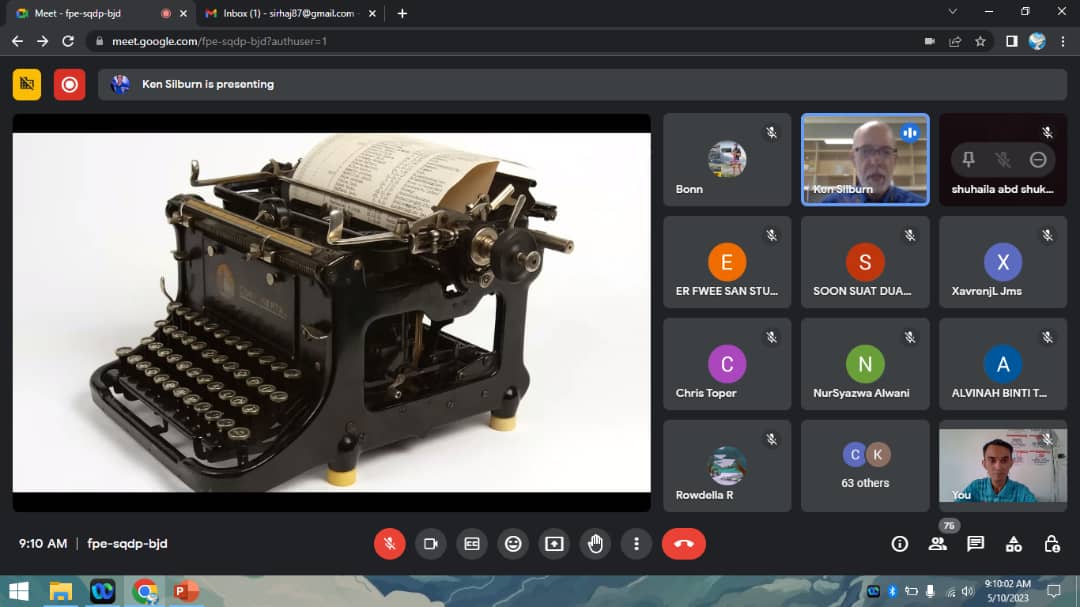Pin shuhaila abd shuk's tile
The width and height of the screenshot is (1080, 607).
tap(968, 160)
